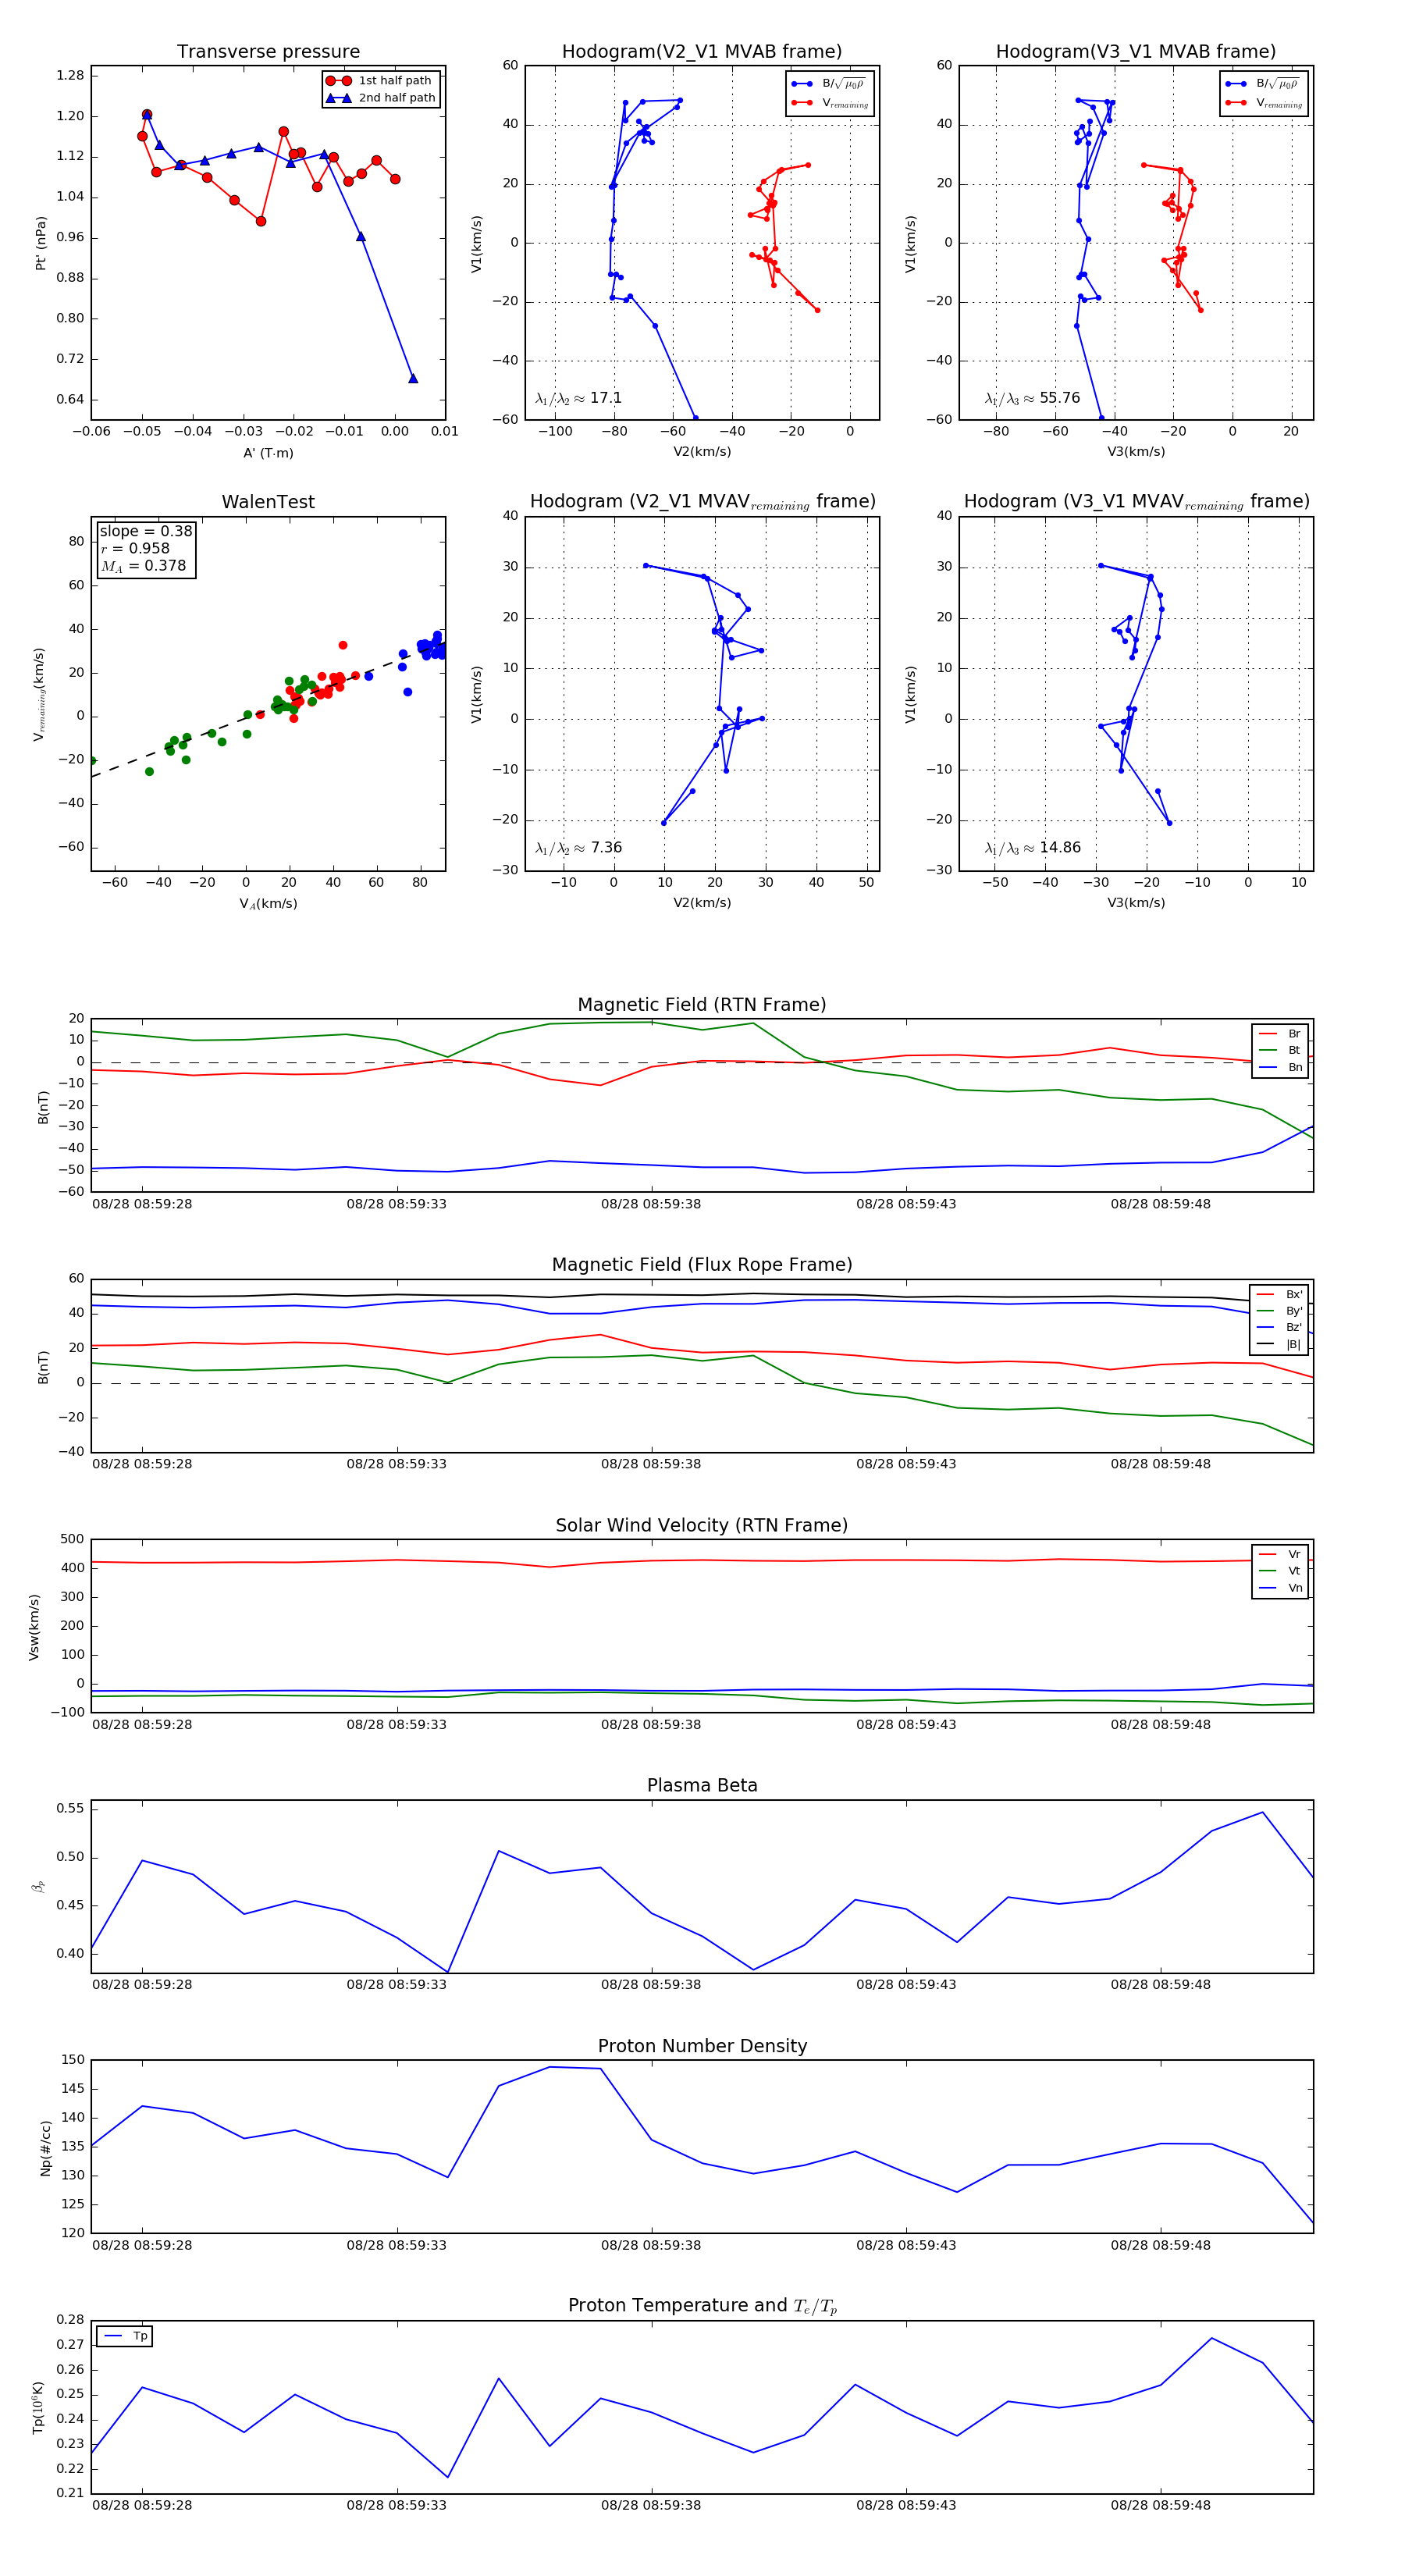This screenshot has height=2576, width=1405.
Task: Click the 'slope = 0.38' annotation
Action: click(x=146, y=531)
